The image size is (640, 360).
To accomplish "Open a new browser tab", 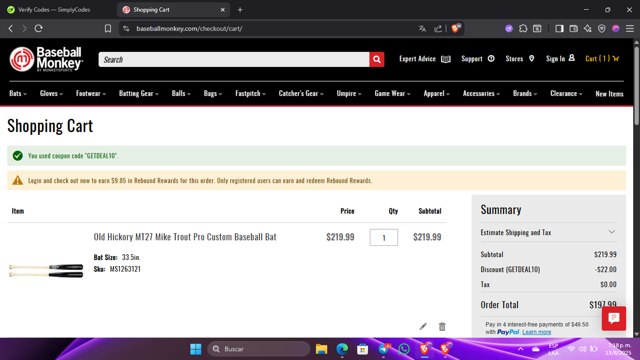I will click(240, 9).
